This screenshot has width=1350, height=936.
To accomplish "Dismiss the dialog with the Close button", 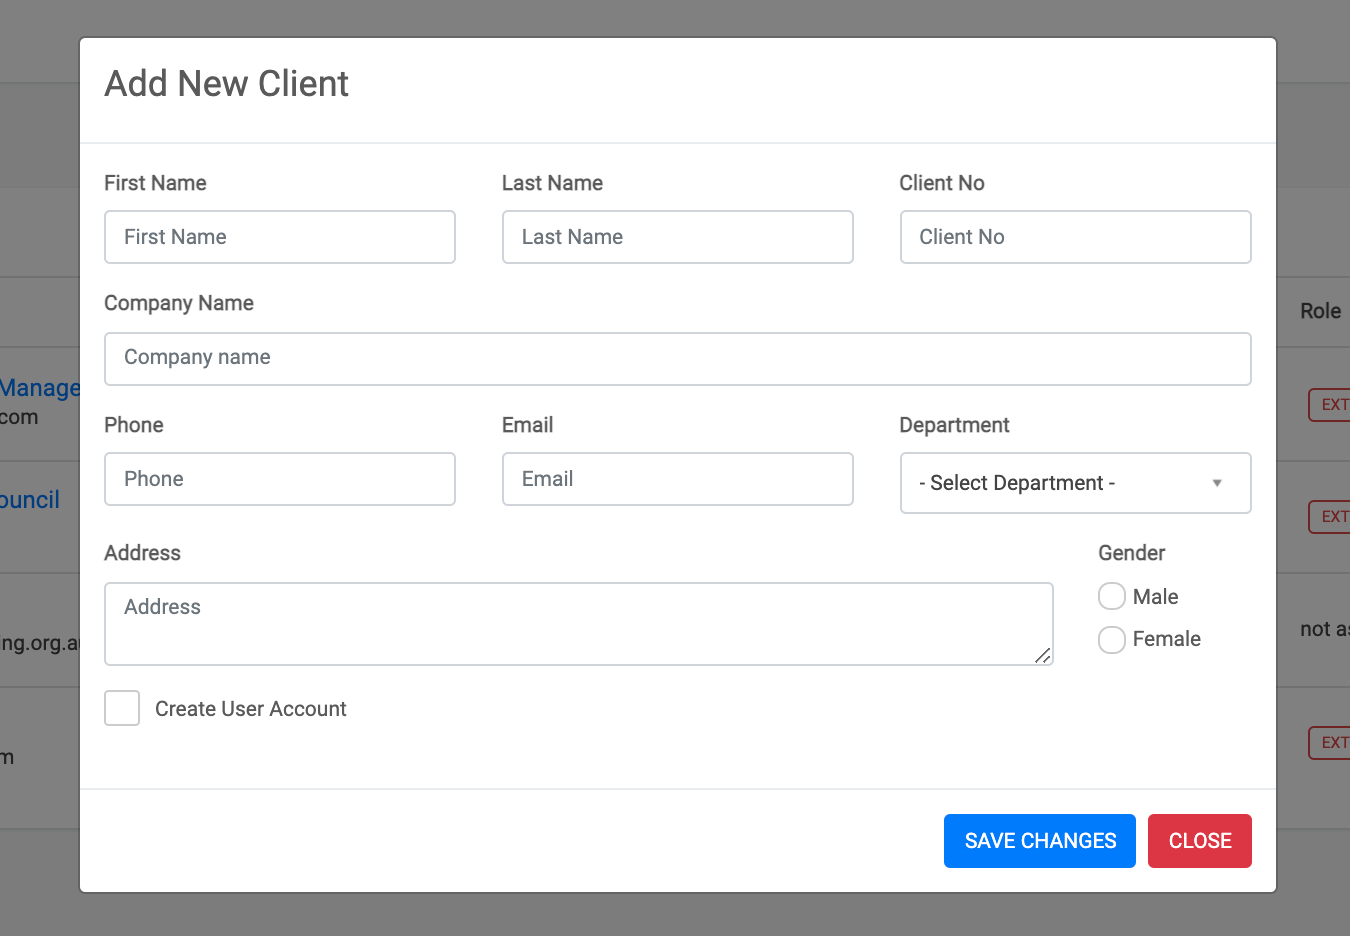I will point(1199,841).
